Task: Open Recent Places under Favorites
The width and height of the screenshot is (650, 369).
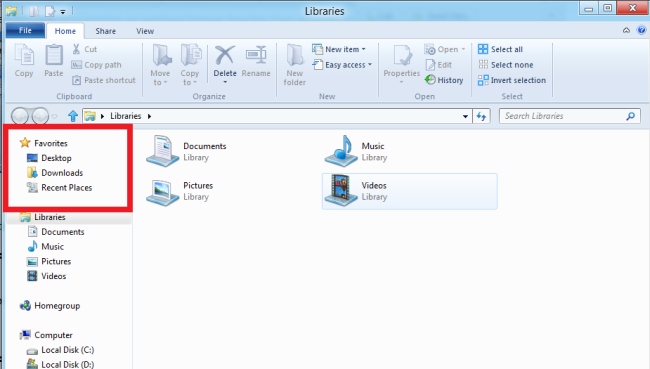Action: [60, 188]
